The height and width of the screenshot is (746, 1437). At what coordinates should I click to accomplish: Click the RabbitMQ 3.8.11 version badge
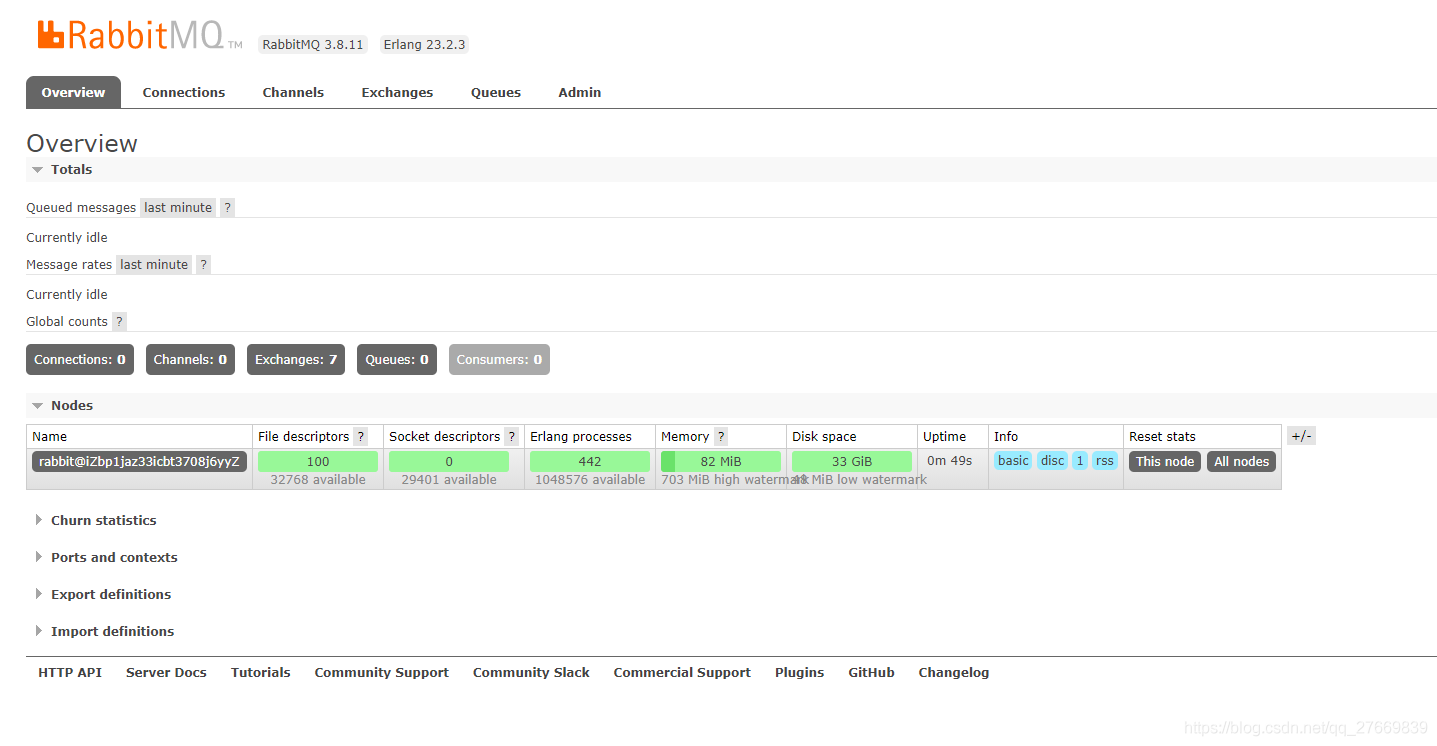click(313, 45)
